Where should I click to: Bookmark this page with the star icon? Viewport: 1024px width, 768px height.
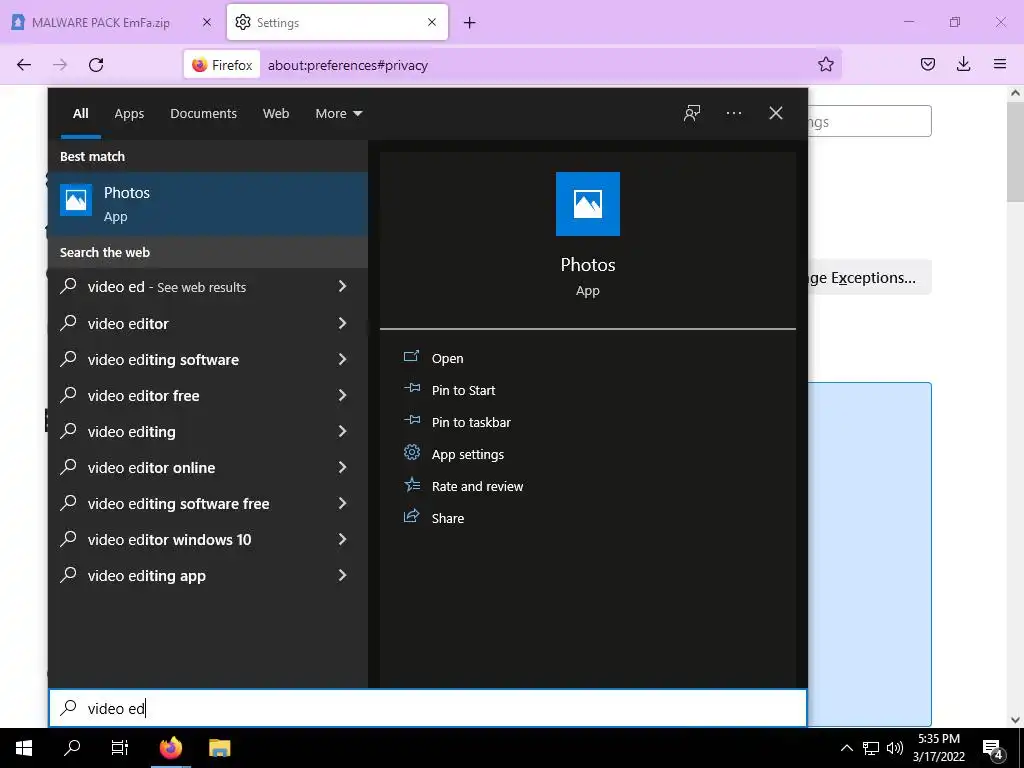pos(825,64)
